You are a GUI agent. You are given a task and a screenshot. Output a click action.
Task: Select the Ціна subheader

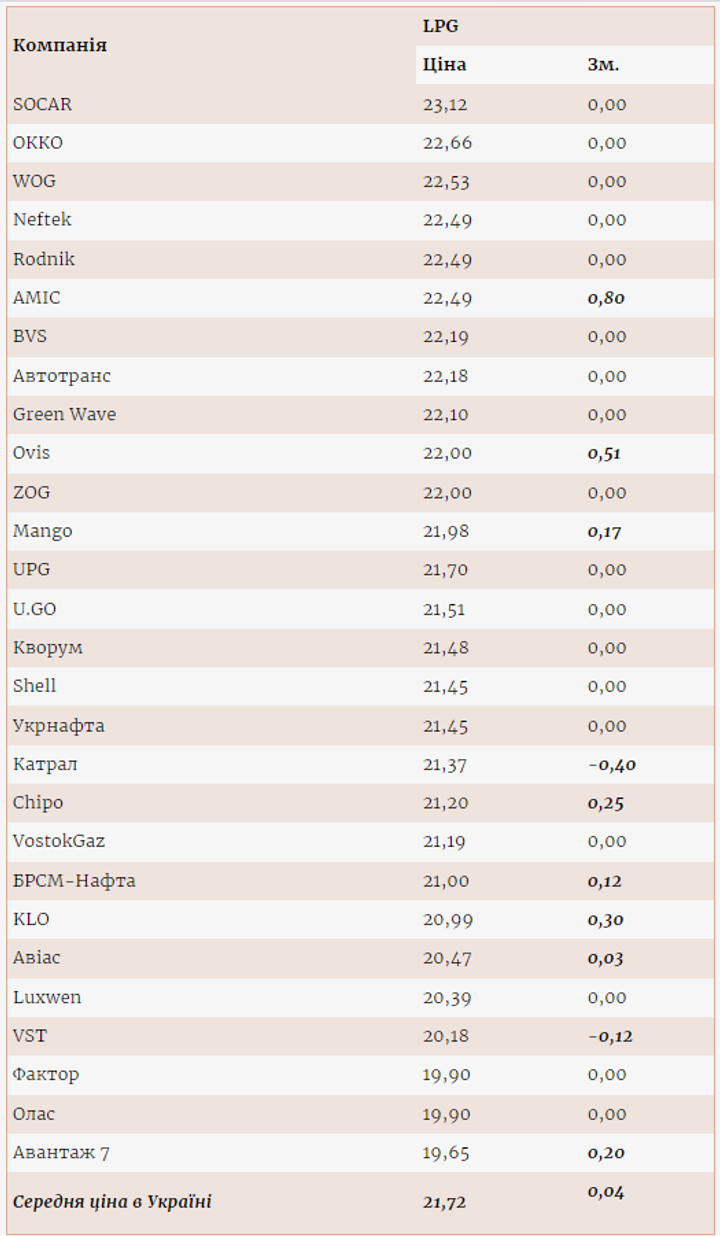pos(444,65)
